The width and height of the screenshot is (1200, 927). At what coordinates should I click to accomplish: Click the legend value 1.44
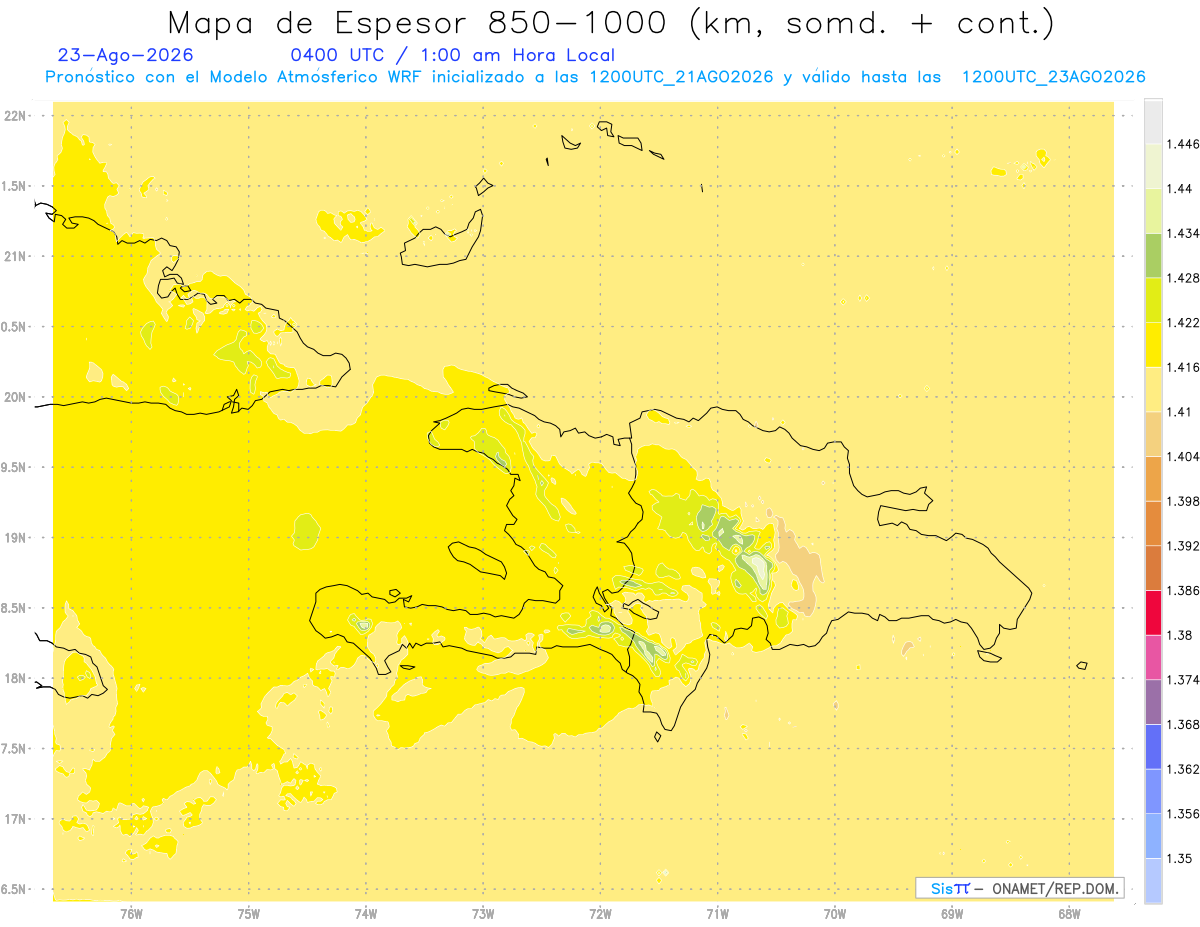pos(1180,189)
